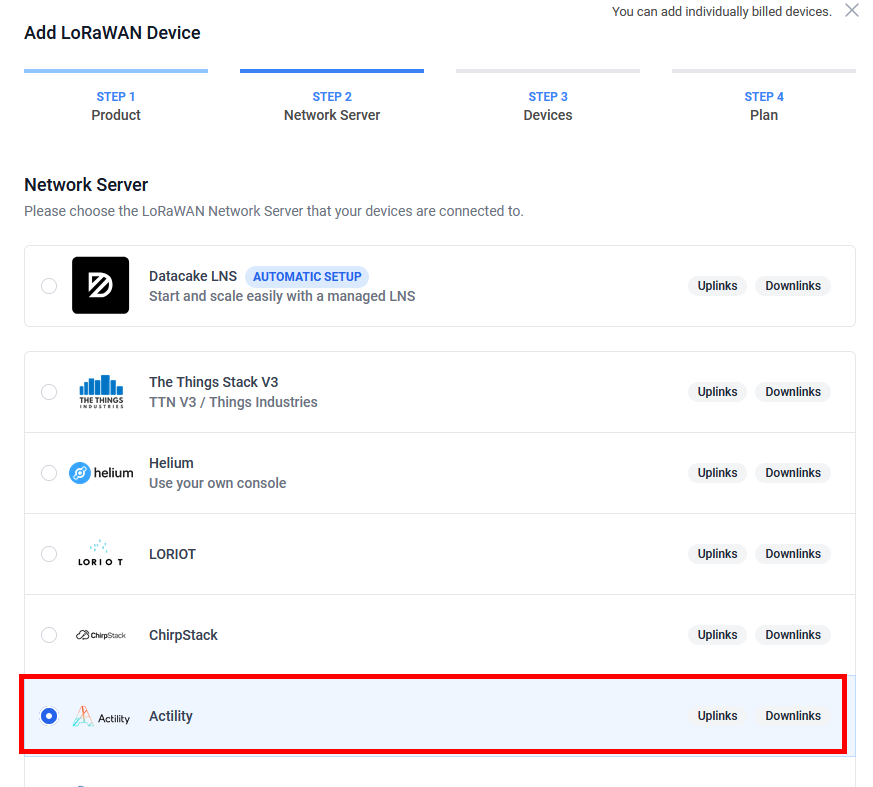Screen dimensions: 873x787
Task: Click the AUTOMATIC SETUP badge
Action: 307,277
